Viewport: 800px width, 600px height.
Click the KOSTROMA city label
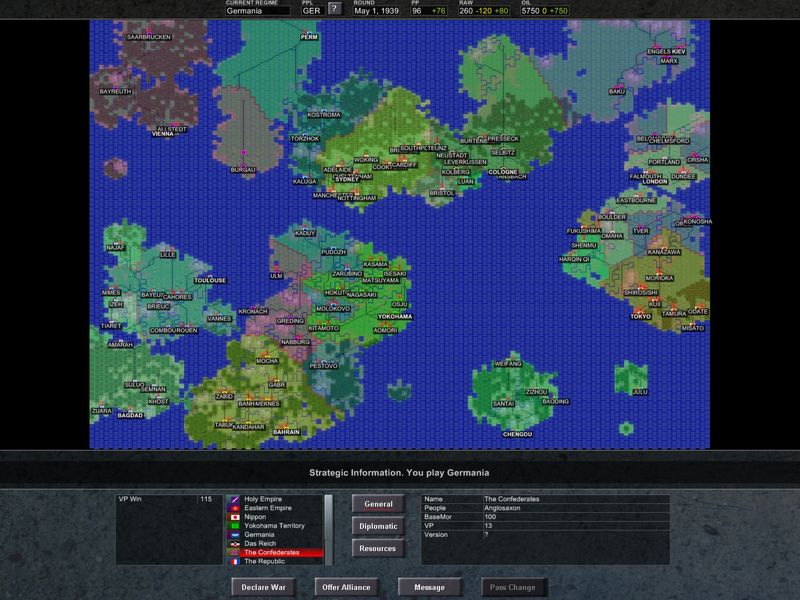pyautogui.click(x=324, y=115)
